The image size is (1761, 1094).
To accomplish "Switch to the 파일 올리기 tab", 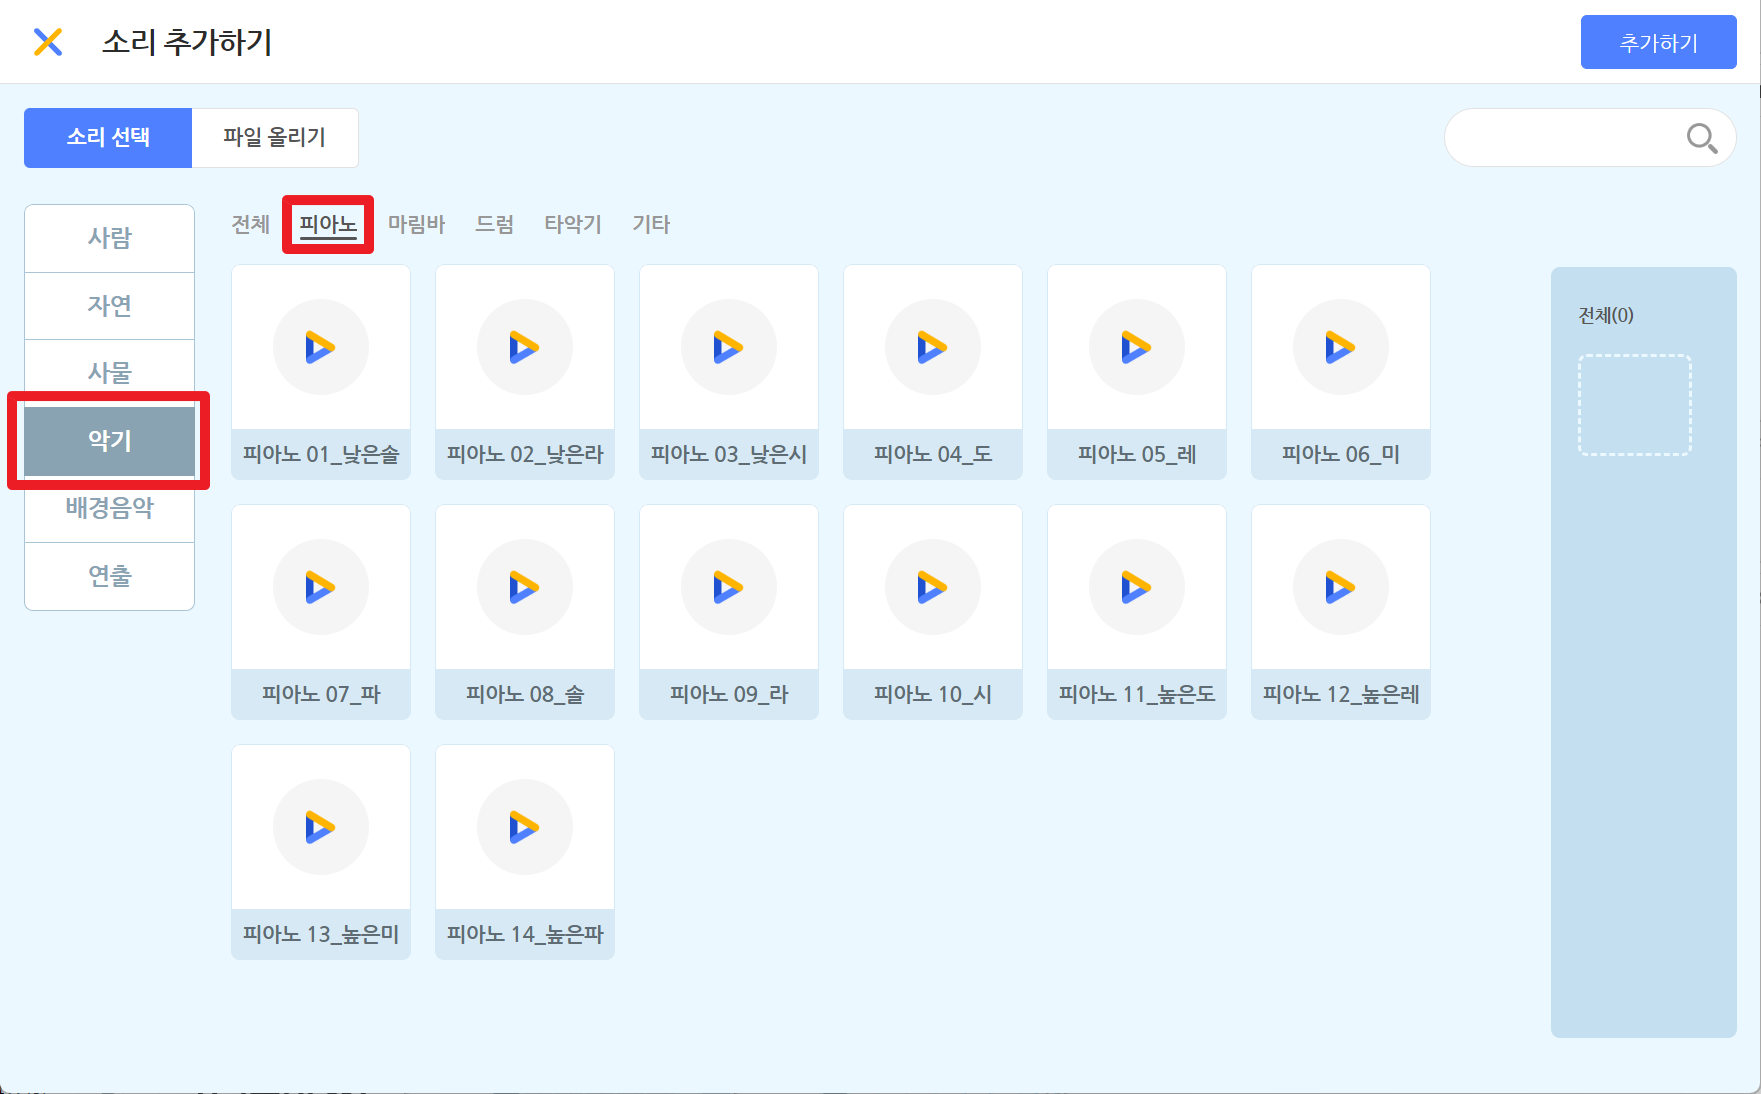I will [x=275, y=138].
